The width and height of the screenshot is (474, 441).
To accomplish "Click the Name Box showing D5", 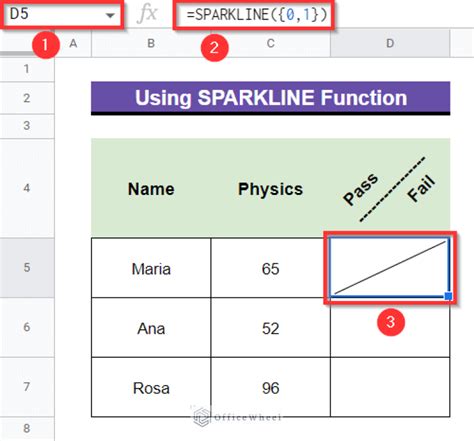I will [62, 14].
